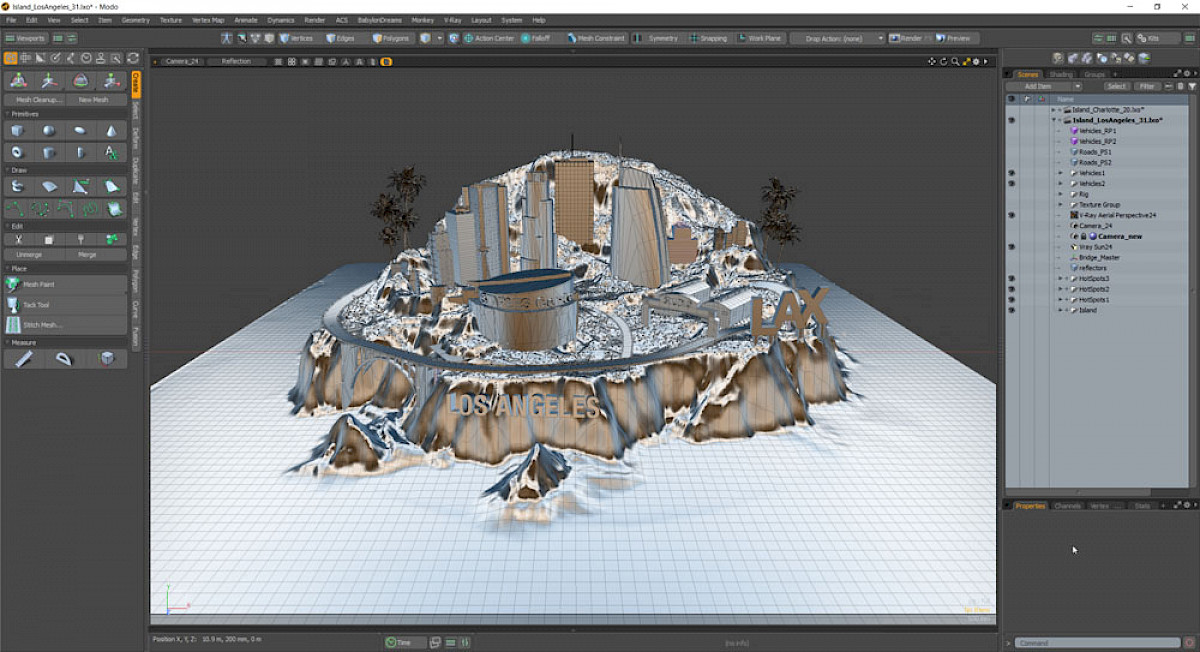This screenshot has width=1200, height=652.
Task: Select the Text primitive tool
Action: tap(111, 152)
